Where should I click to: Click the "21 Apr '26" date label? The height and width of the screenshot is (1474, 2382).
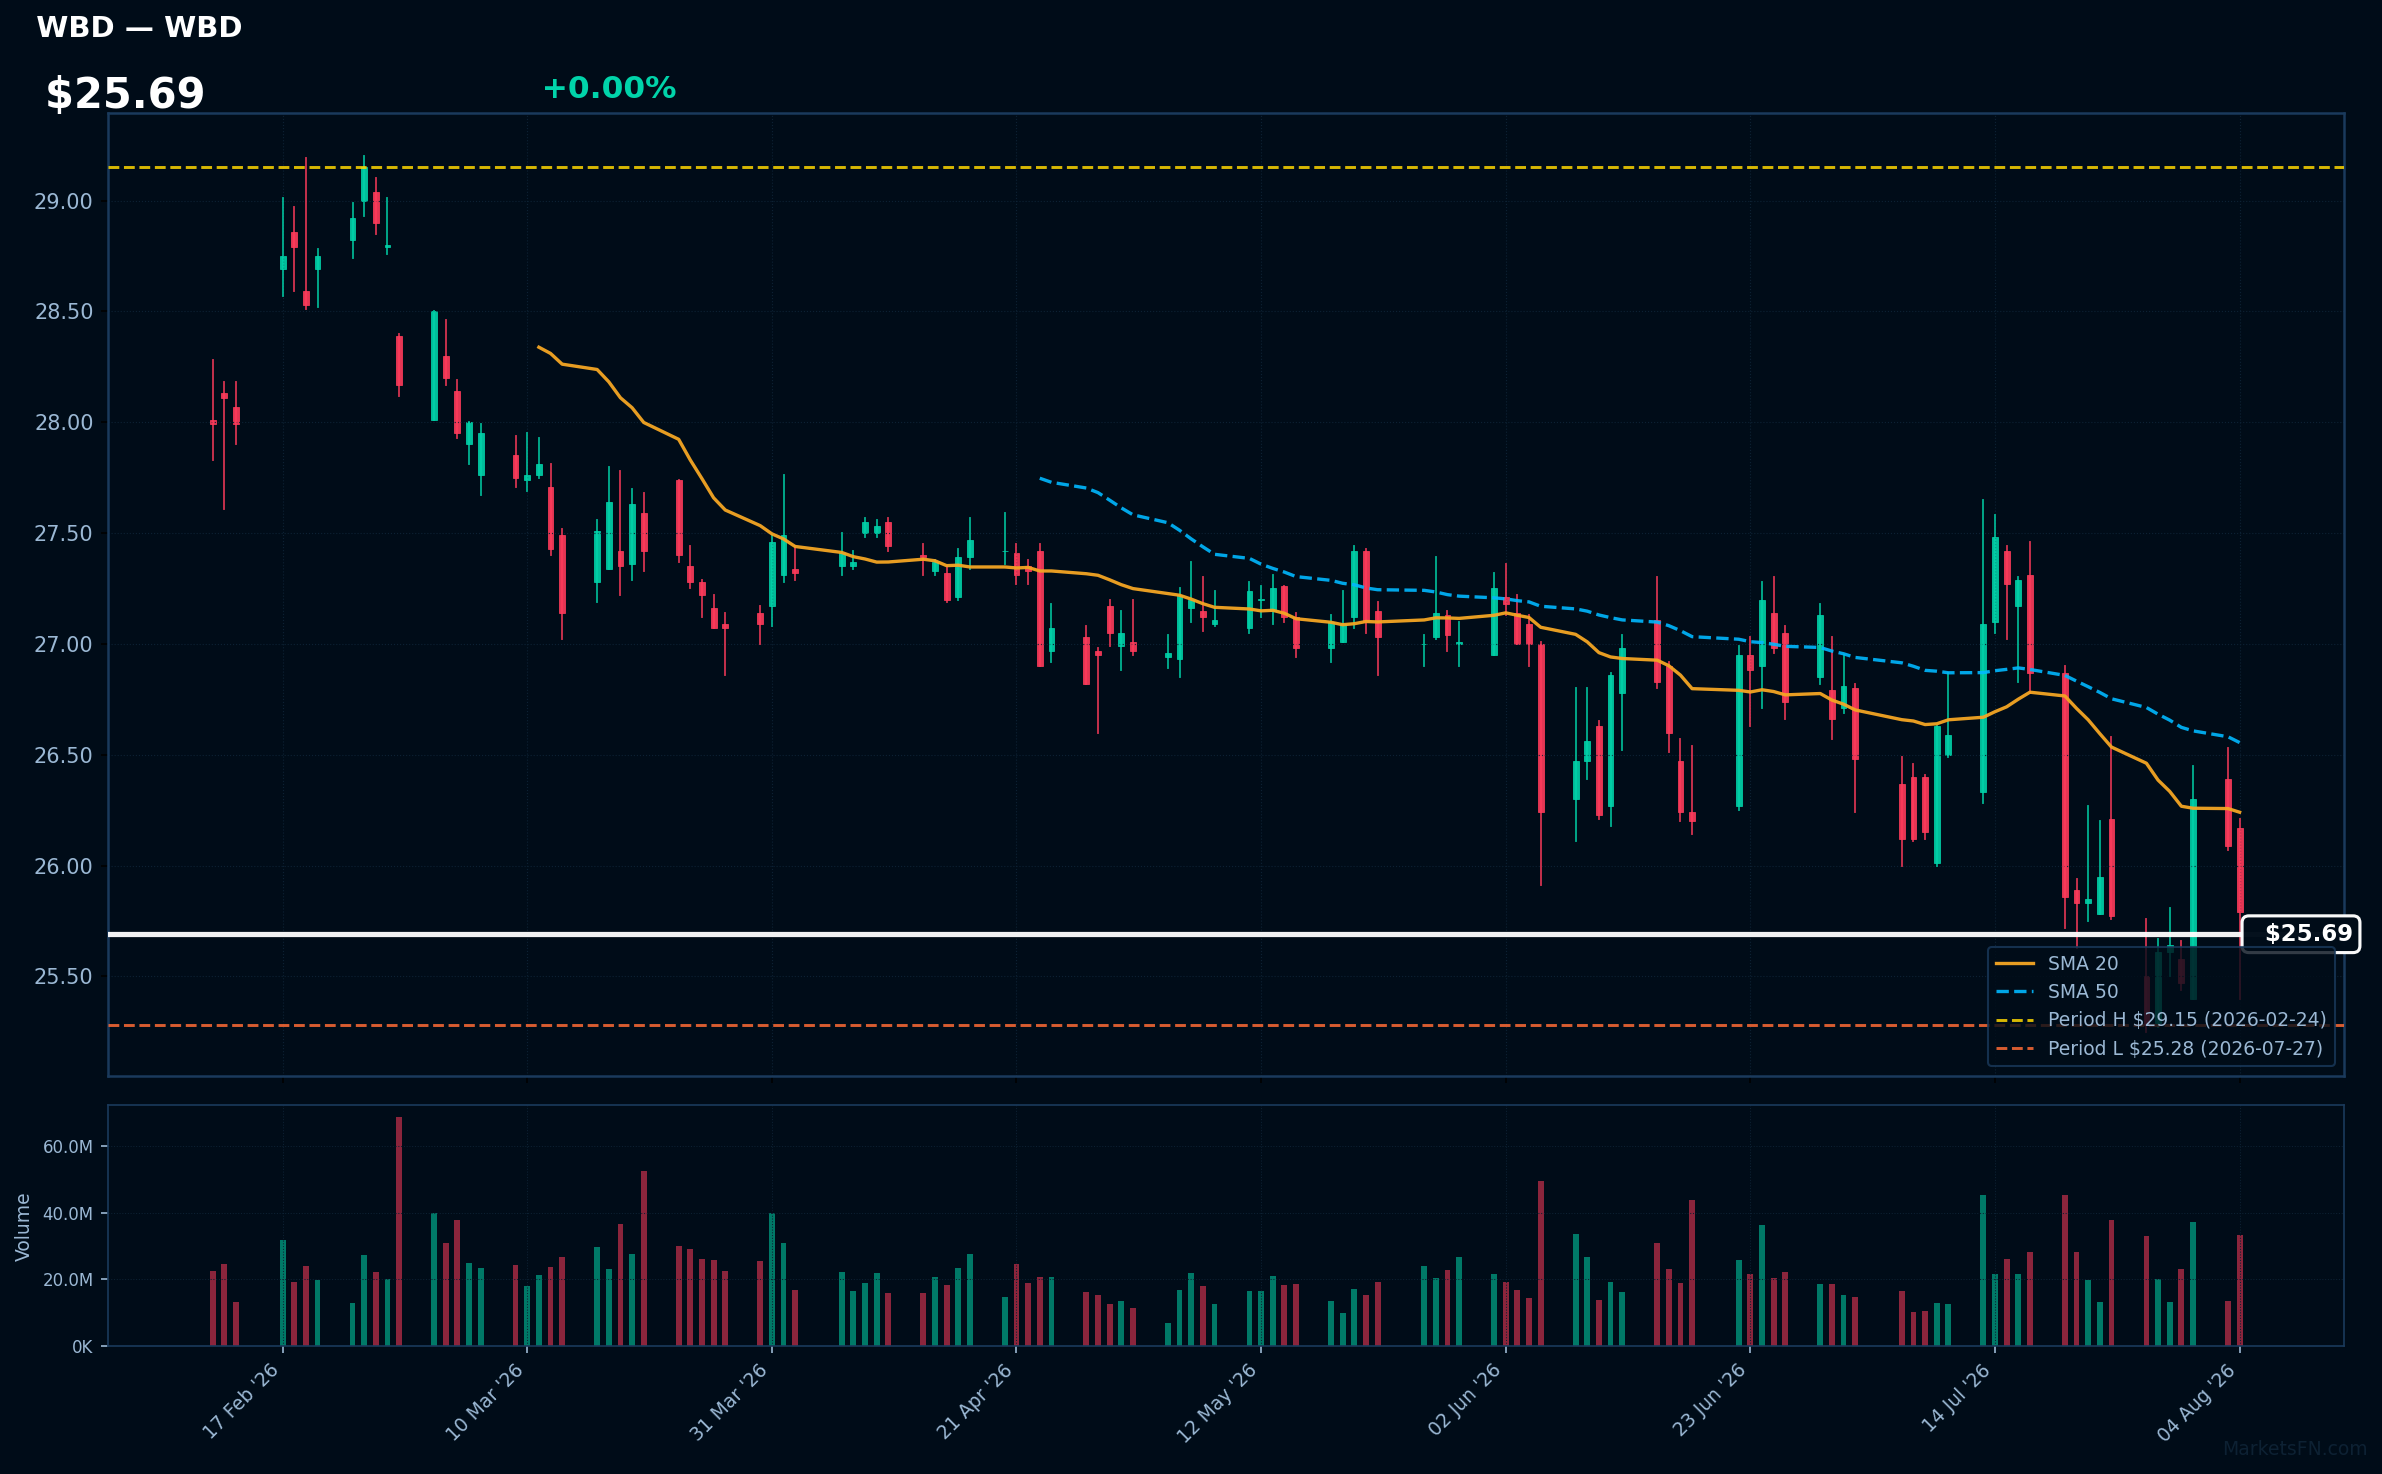(x=975, y=1401)
